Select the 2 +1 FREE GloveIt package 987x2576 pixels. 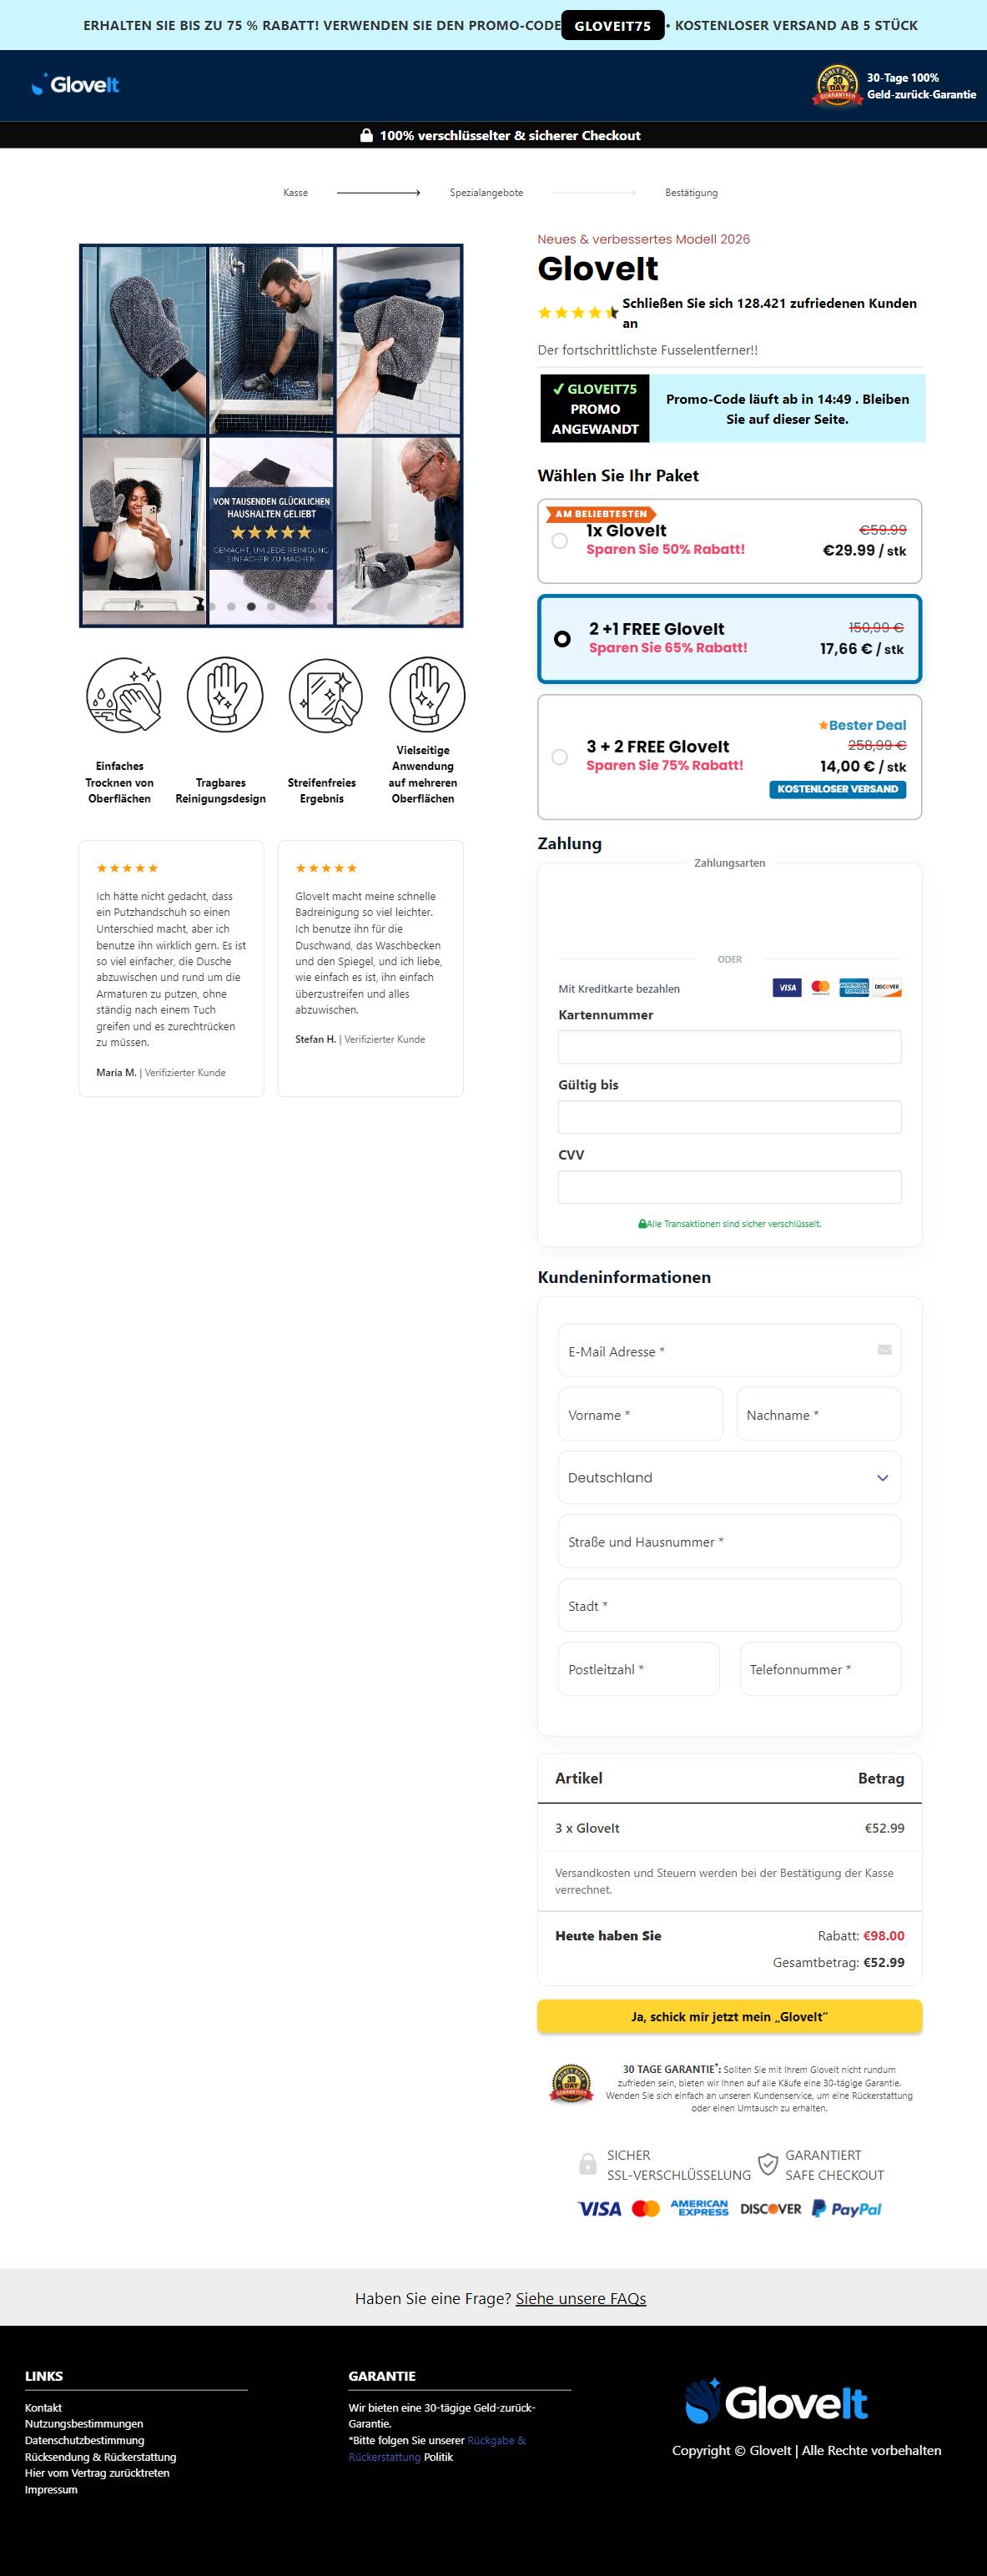[730, 639]
